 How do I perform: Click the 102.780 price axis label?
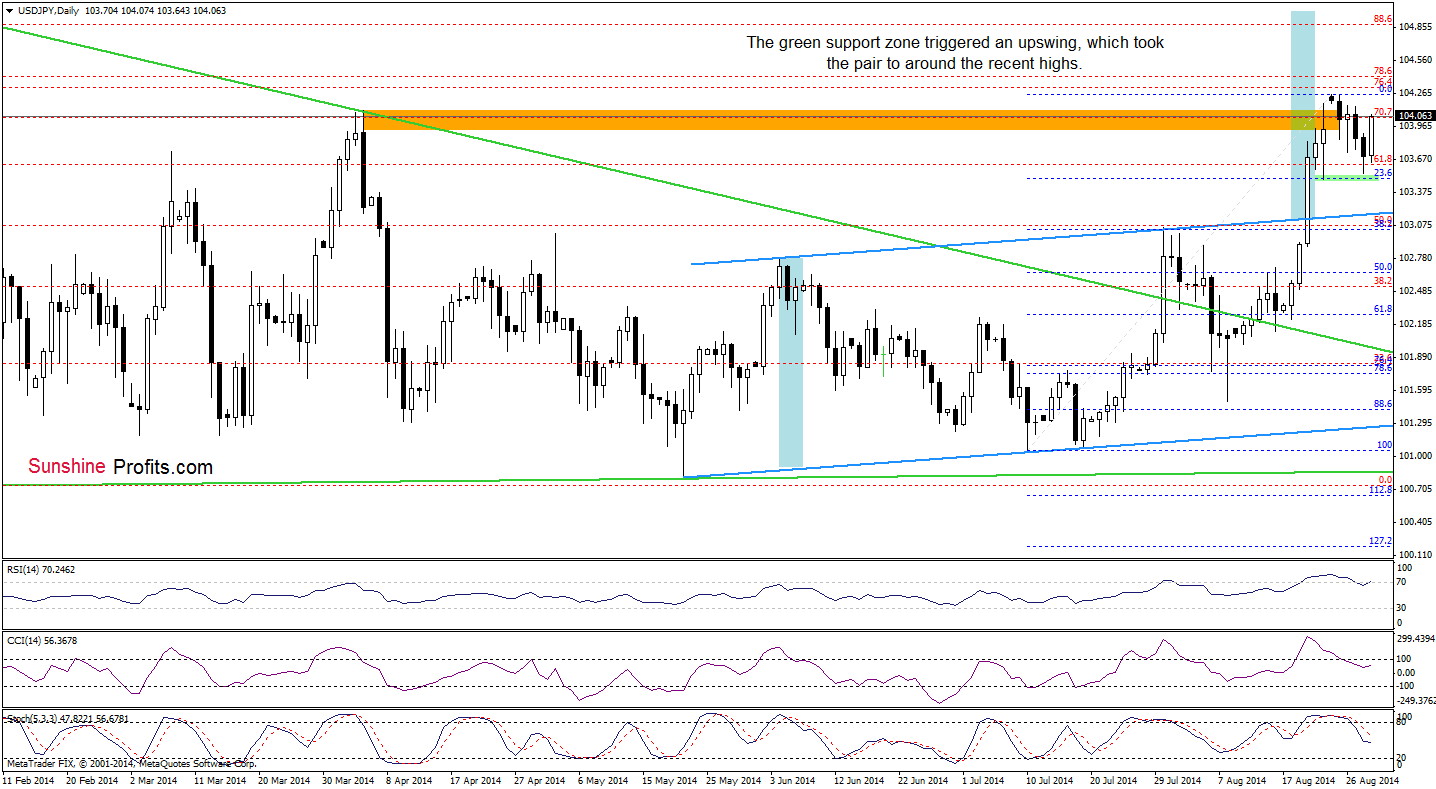point(1416,258)
